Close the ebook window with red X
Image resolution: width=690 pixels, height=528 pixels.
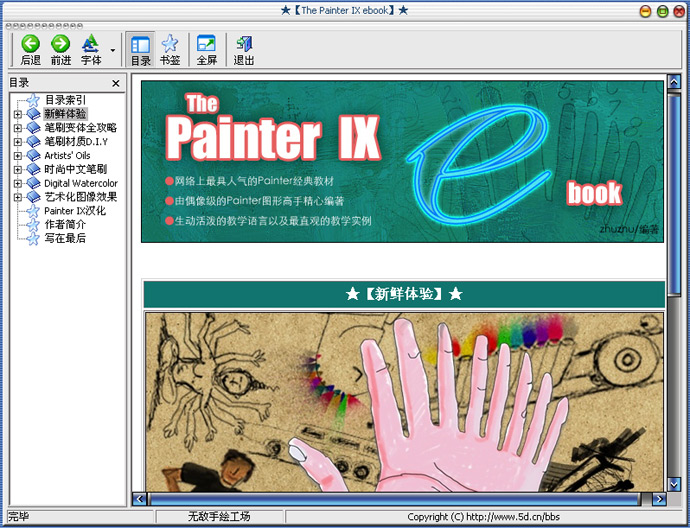[679, 11]
